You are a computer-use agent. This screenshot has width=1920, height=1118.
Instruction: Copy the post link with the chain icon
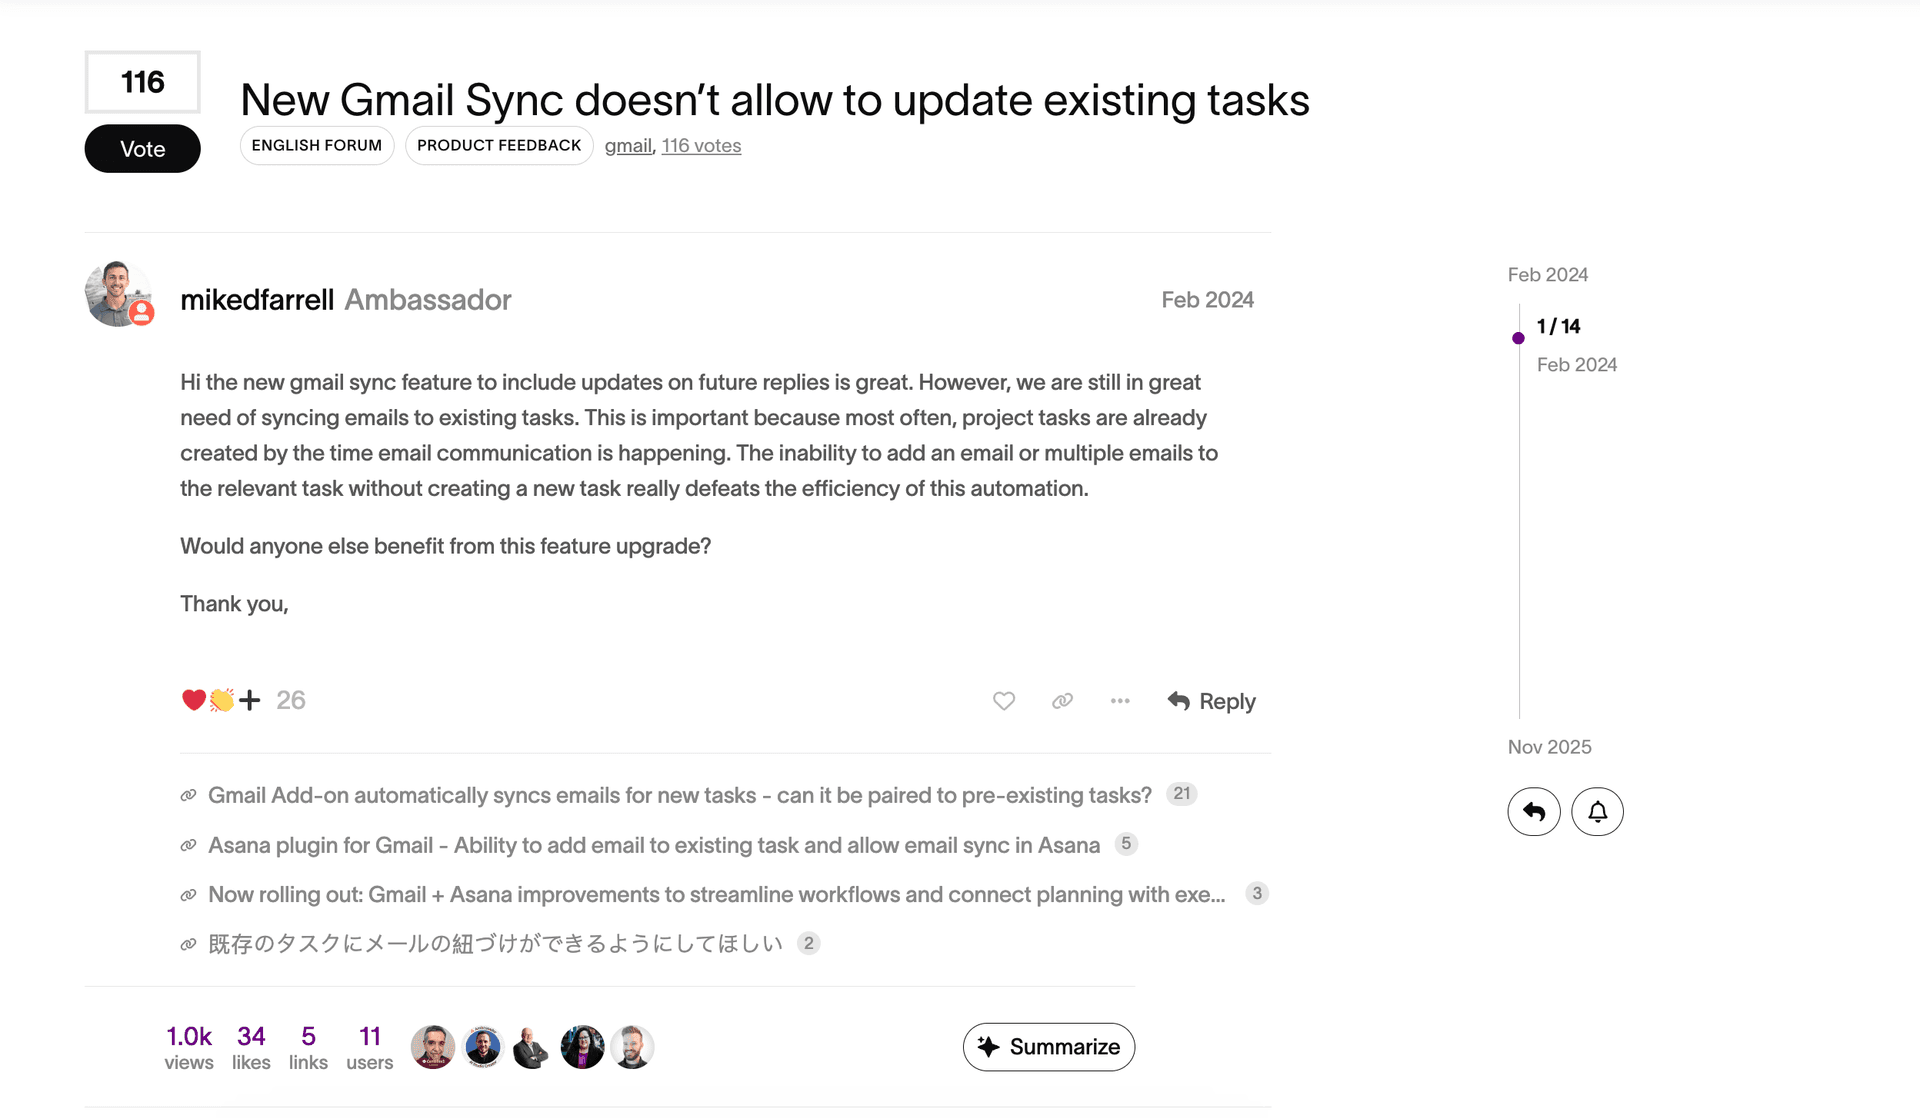pos(1062,701)
